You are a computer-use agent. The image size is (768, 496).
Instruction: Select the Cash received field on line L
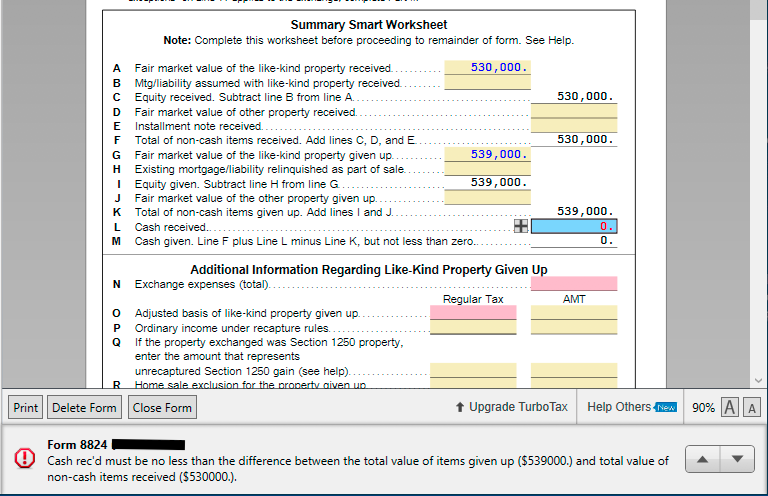pos(573,227)
